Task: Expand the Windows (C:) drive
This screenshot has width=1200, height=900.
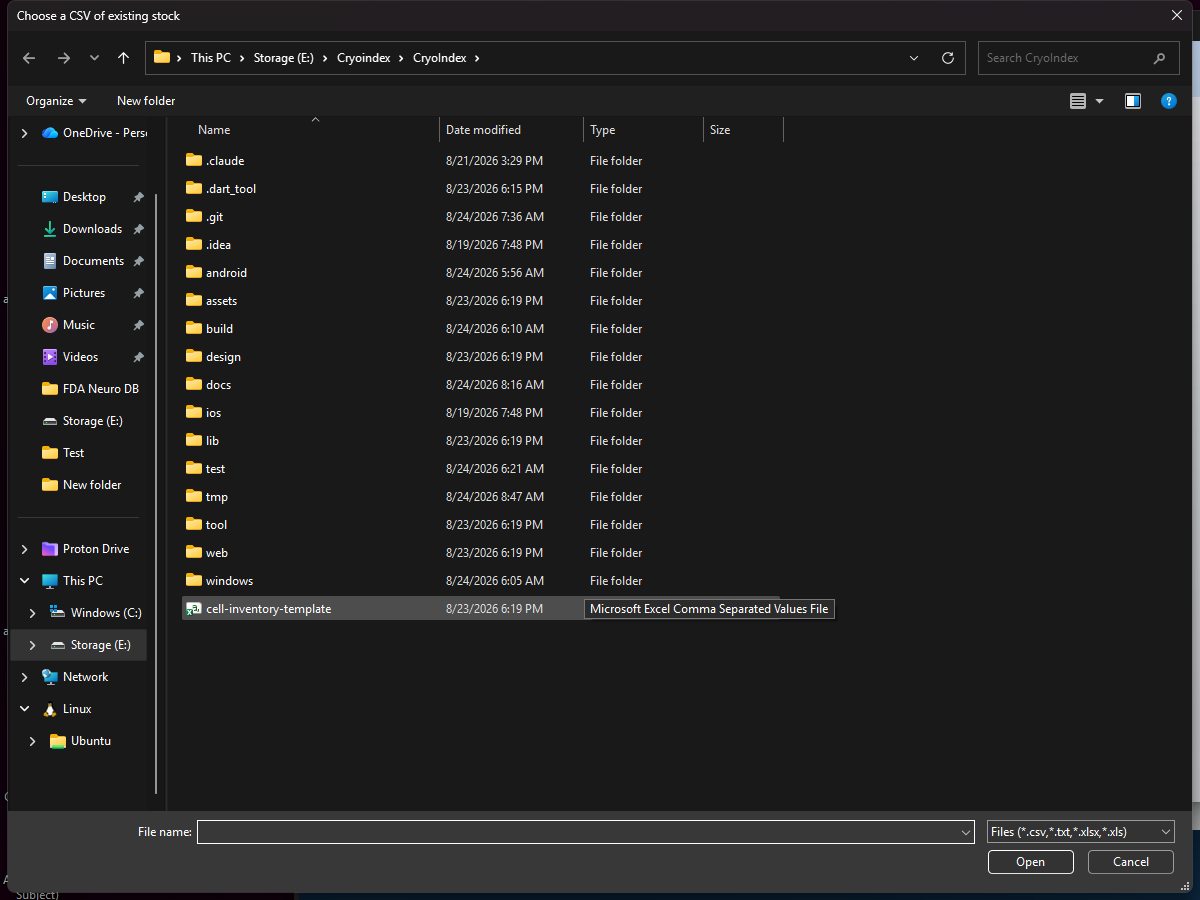Action: pos(33,613)
